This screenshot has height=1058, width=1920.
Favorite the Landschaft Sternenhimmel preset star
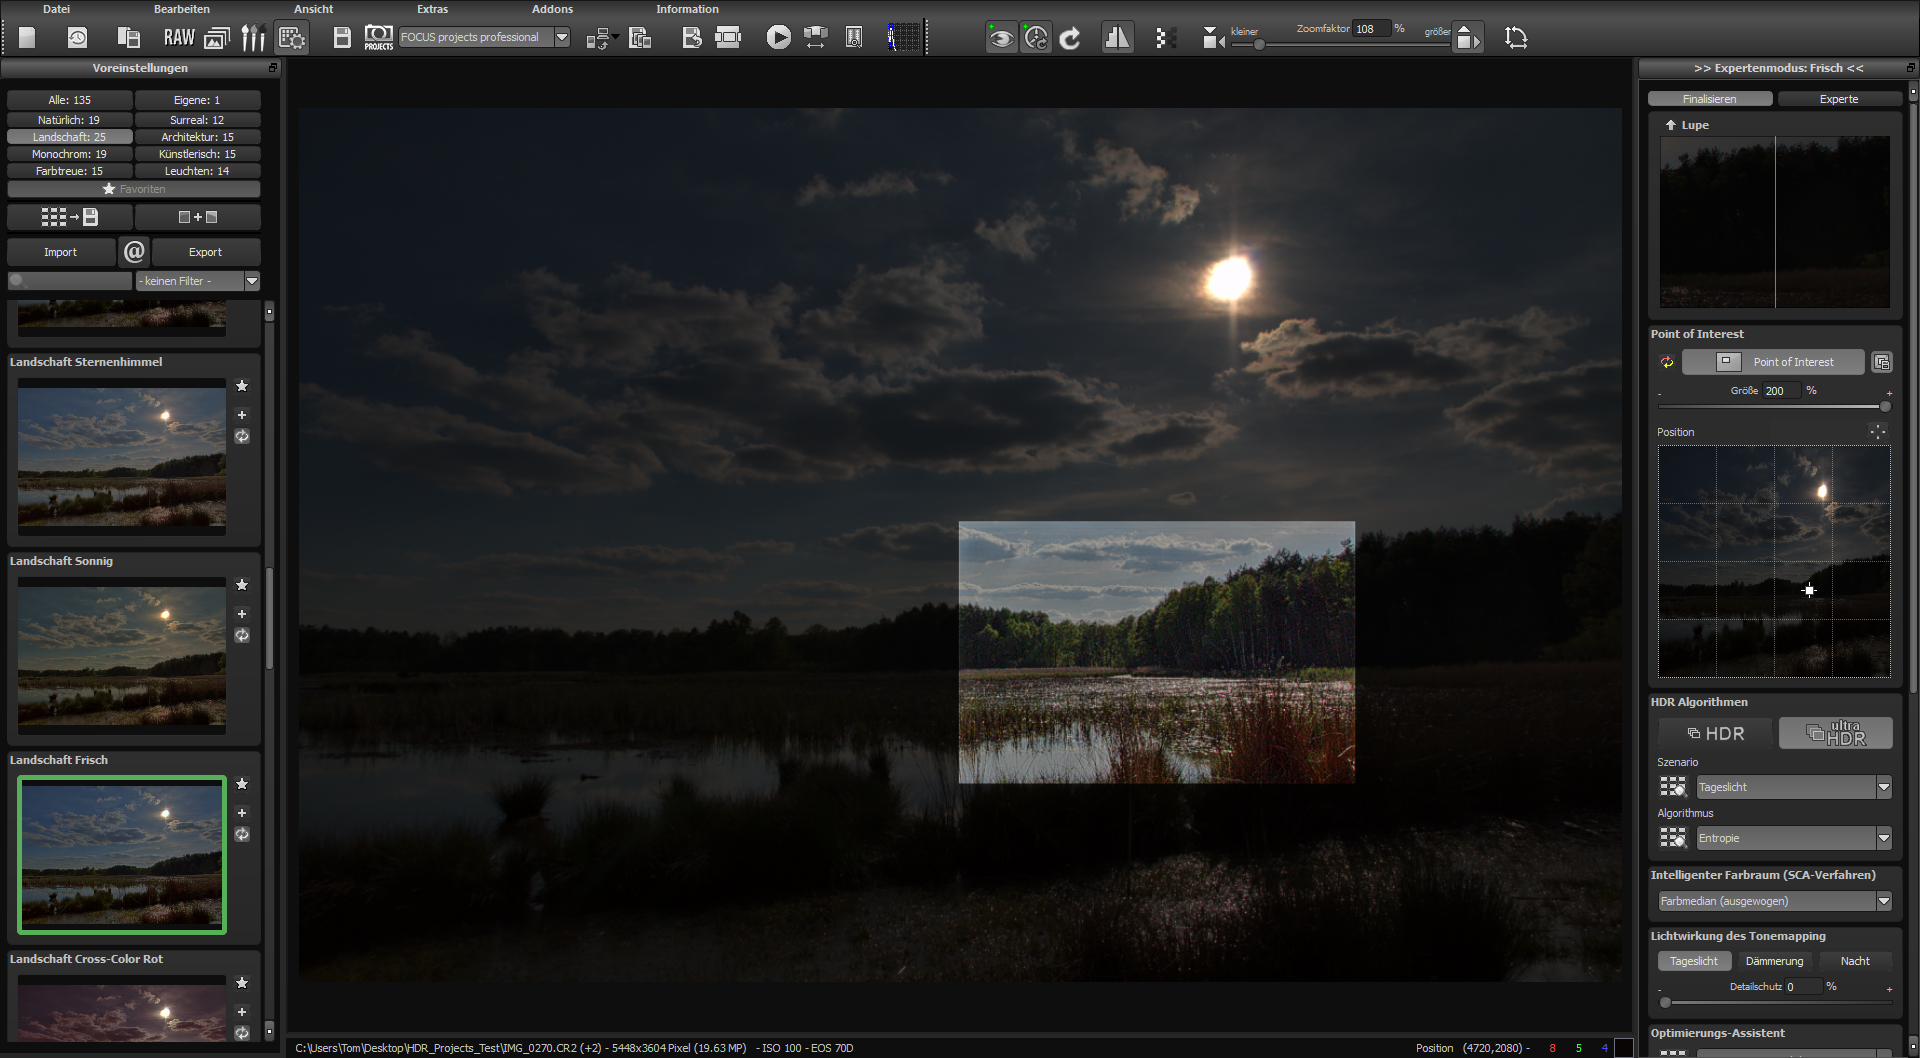(x=242, y=386)
